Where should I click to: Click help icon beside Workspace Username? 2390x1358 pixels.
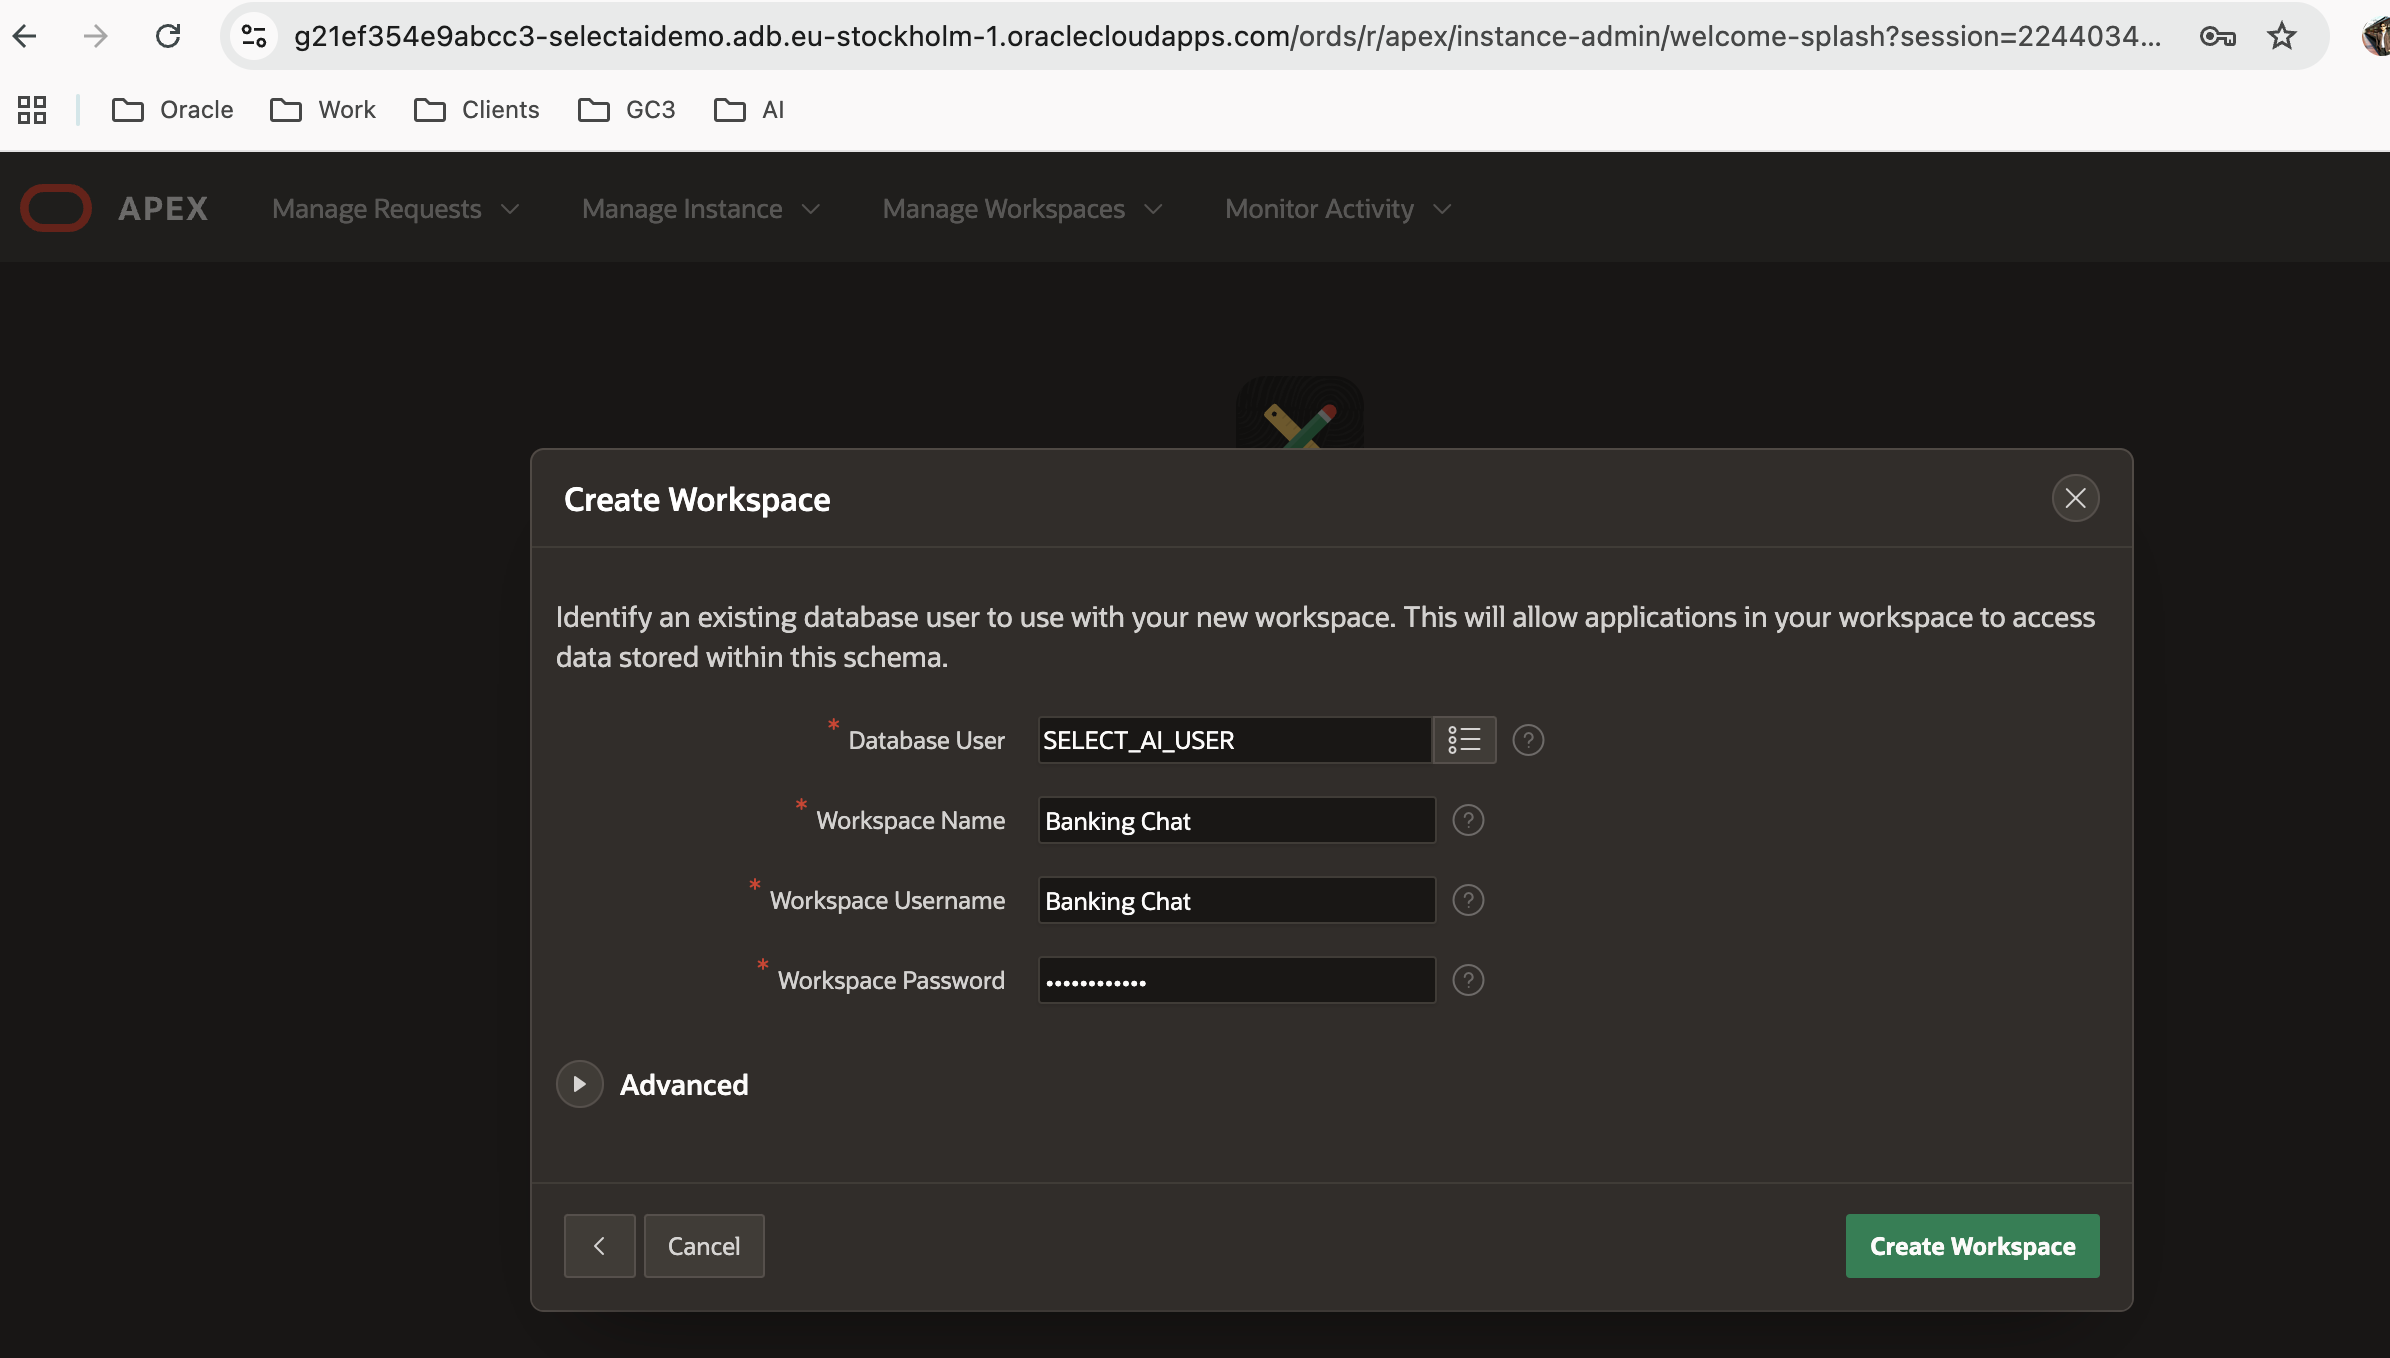tap(1468, 900)
